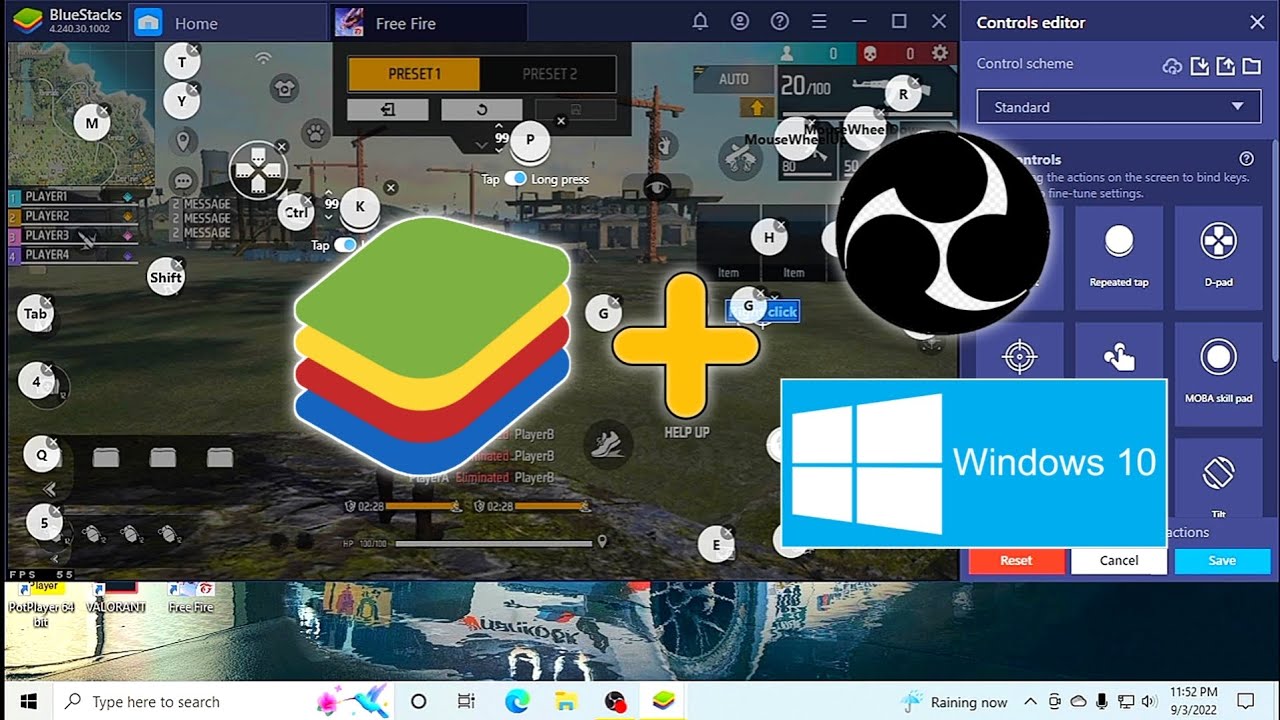The image size is (1280, 720).
Task: Select the crosshair aim control
Action: tap(1019, 358)
